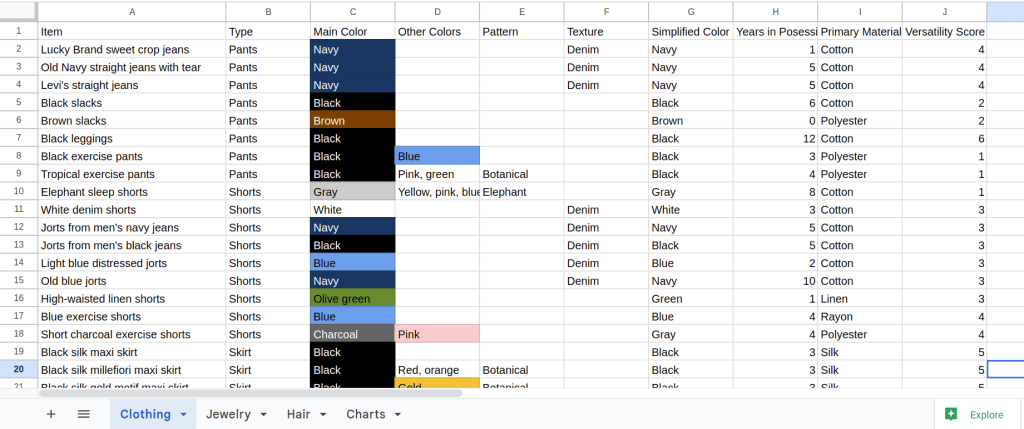Image resolution: width=1024 pixels, height=429 pixels.
Task: Open the all sheets list icon
Action: [84, 414]
